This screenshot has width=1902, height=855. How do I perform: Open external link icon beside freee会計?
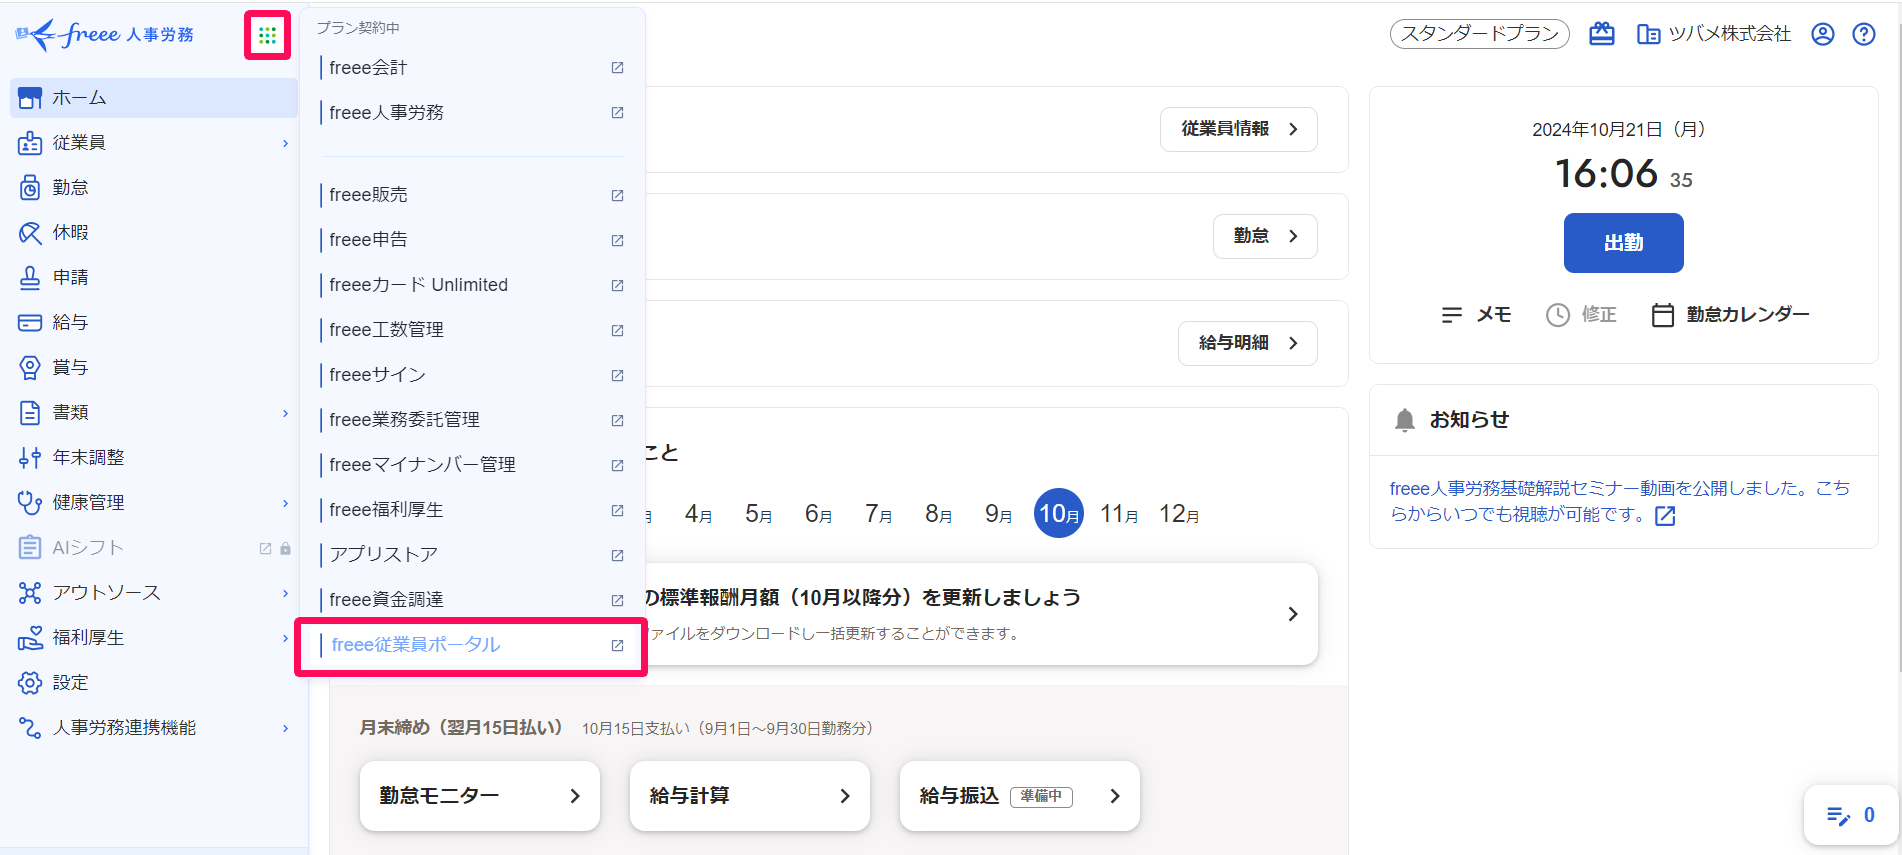pyautogui.click(x=617, y=68)
